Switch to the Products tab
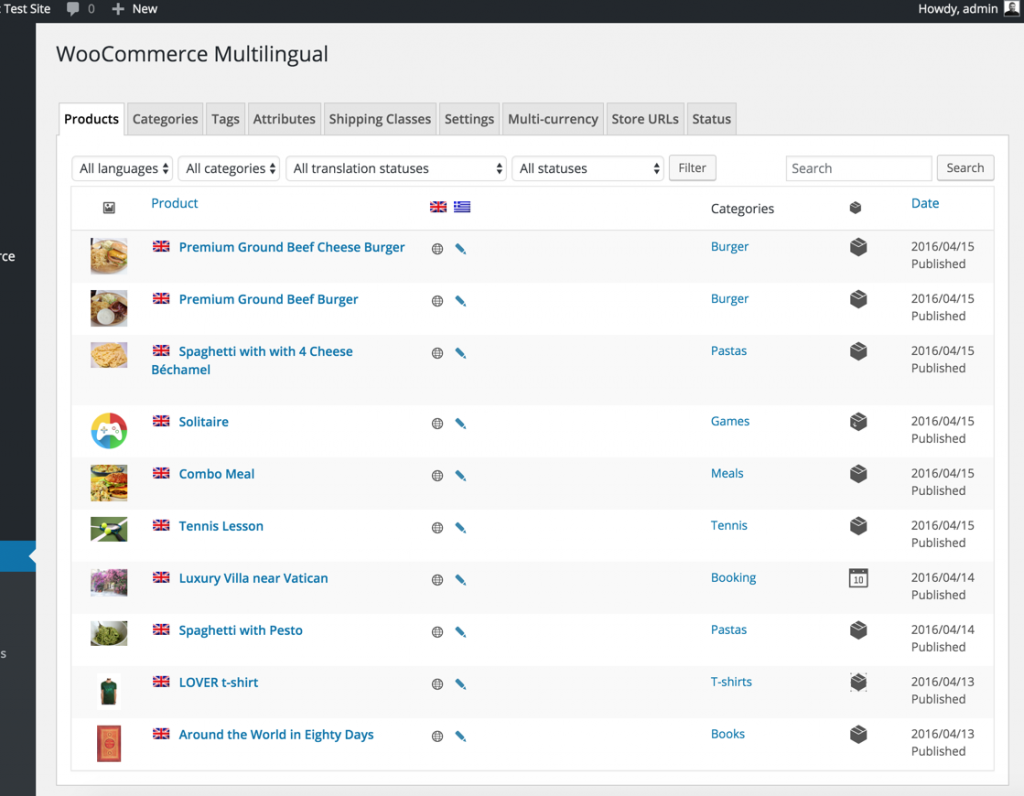Image resolution: width=1024 pixels, height=796 pixels. coord(91,119)
